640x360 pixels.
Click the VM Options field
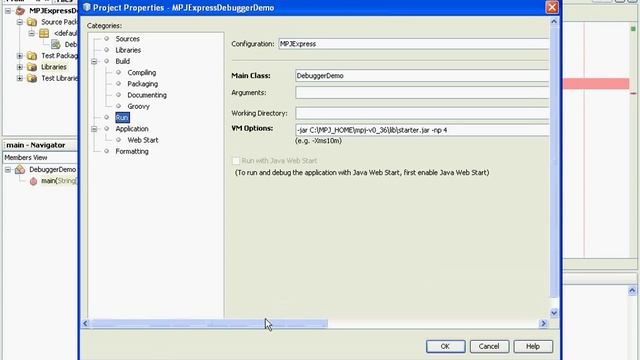422,130
